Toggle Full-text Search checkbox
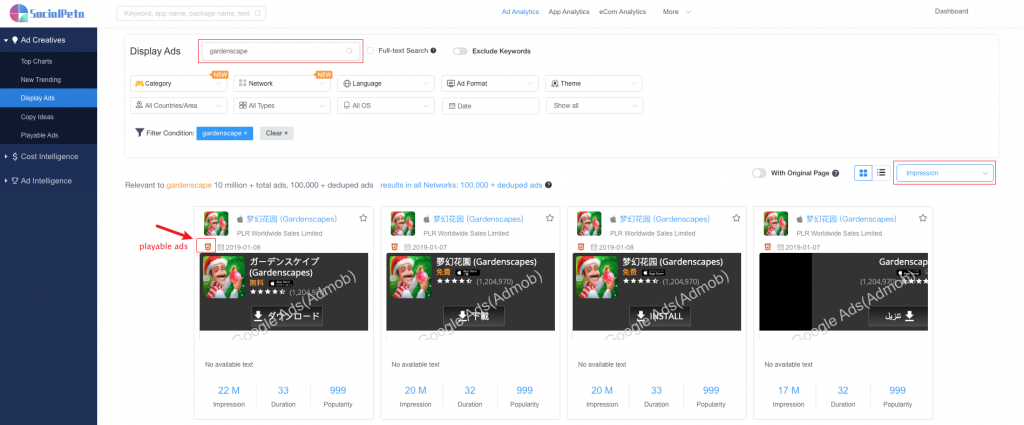The height and width of the screenshot is (425, 1024). (370, 50)
